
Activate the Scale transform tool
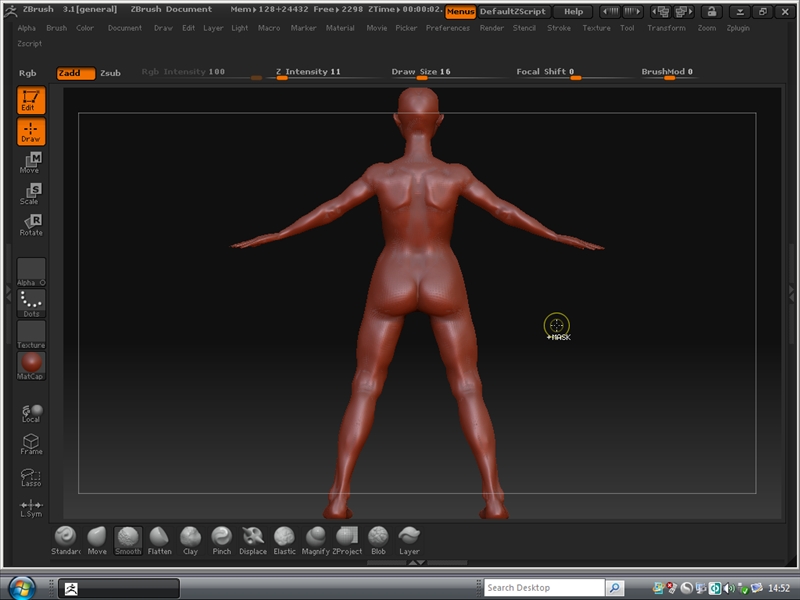pyautogui.click(x=31, y=194)
